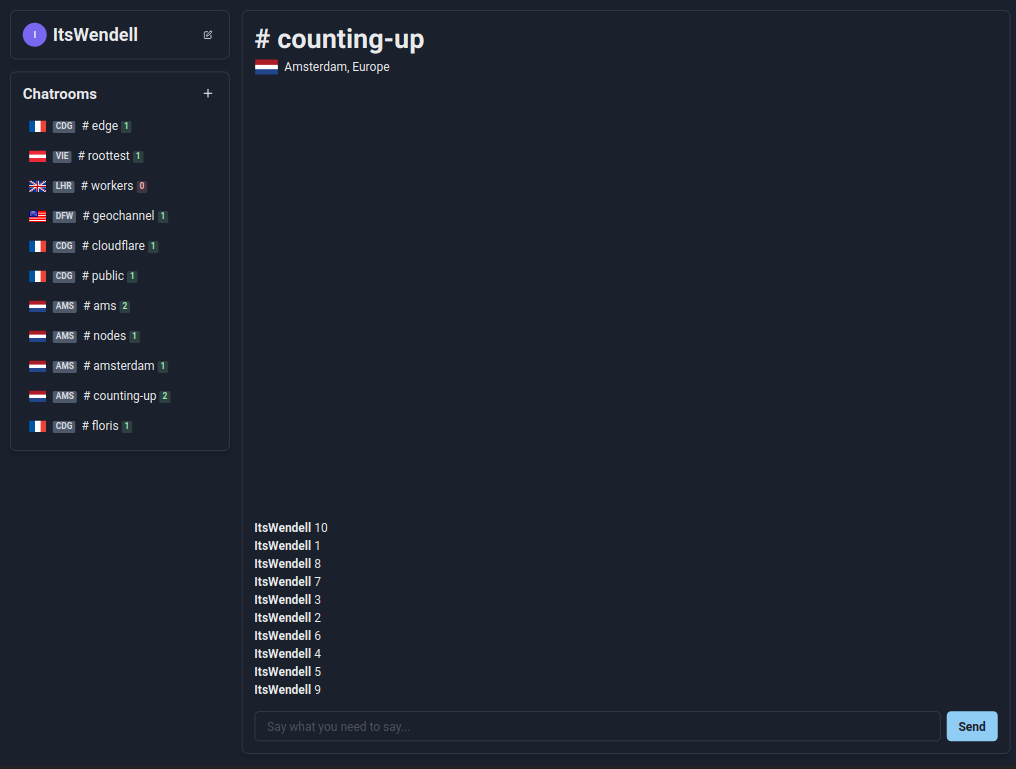
Task: Click the UK flag beside # workers
Action: pyautogui.click(x=38, y=187)
